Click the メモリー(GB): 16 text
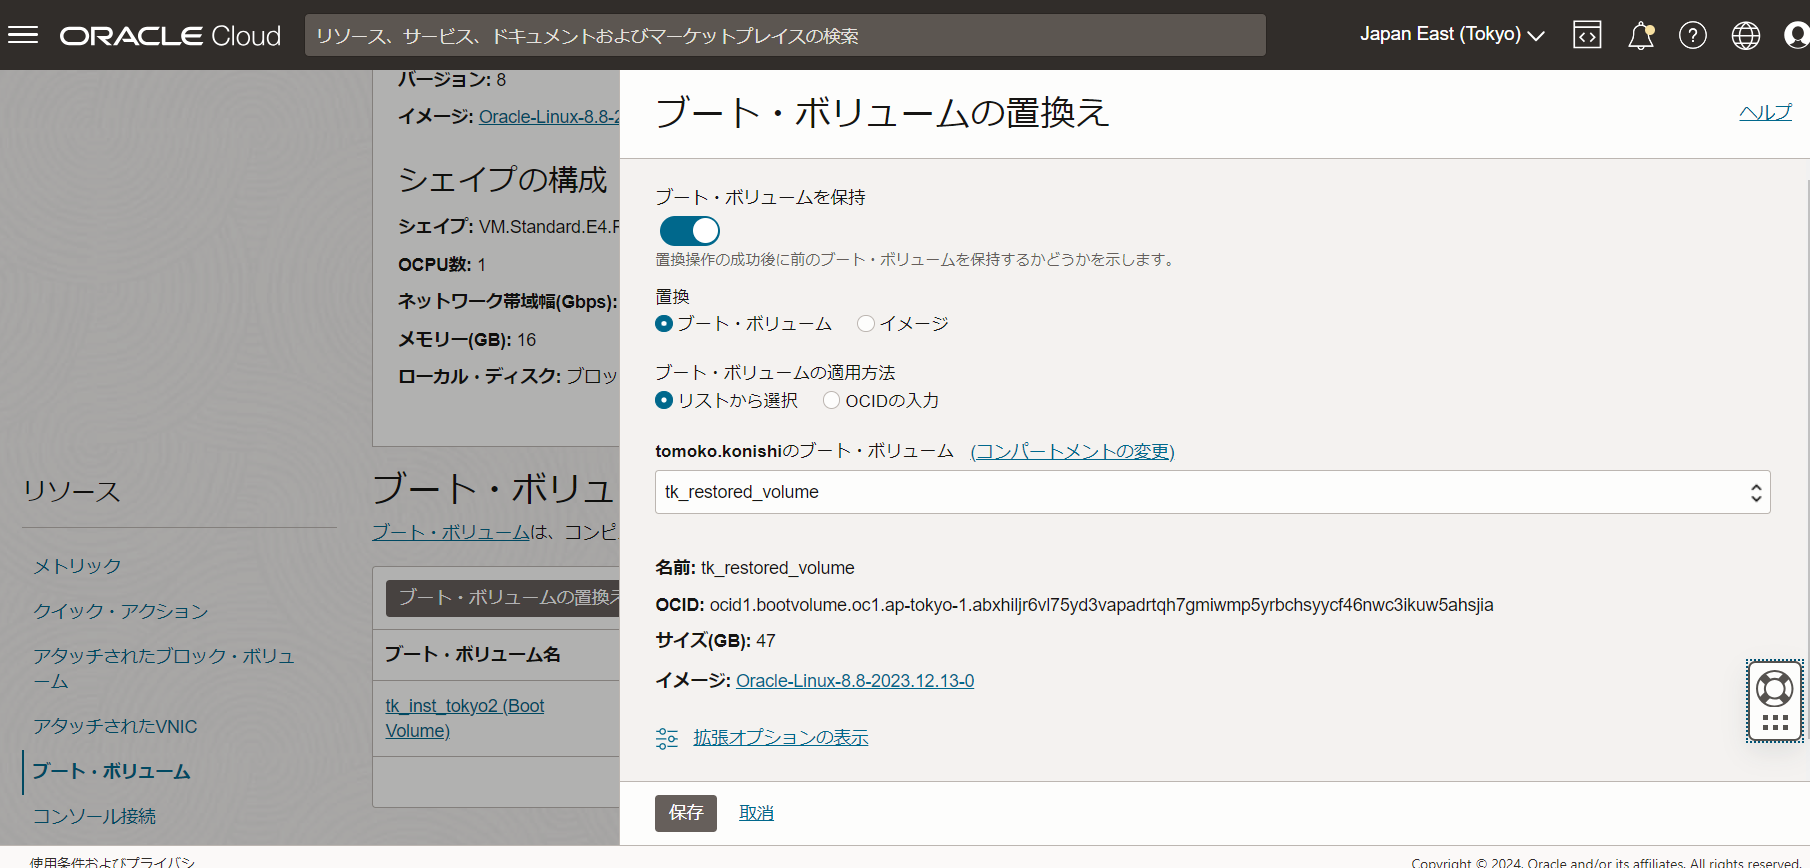The image size is (1810, 868). pos(467,340)
